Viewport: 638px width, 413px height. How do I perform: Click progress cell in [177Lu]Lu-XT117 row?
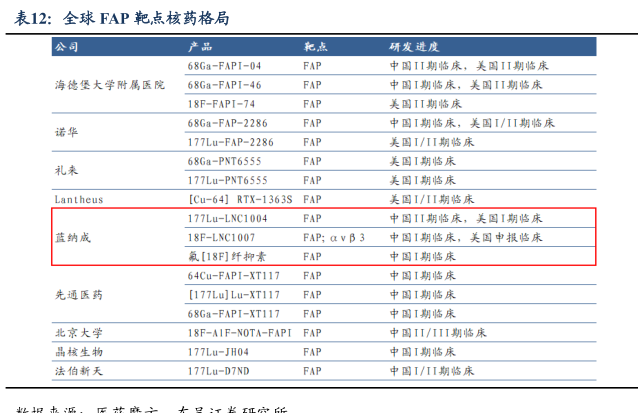pos(422,295)
